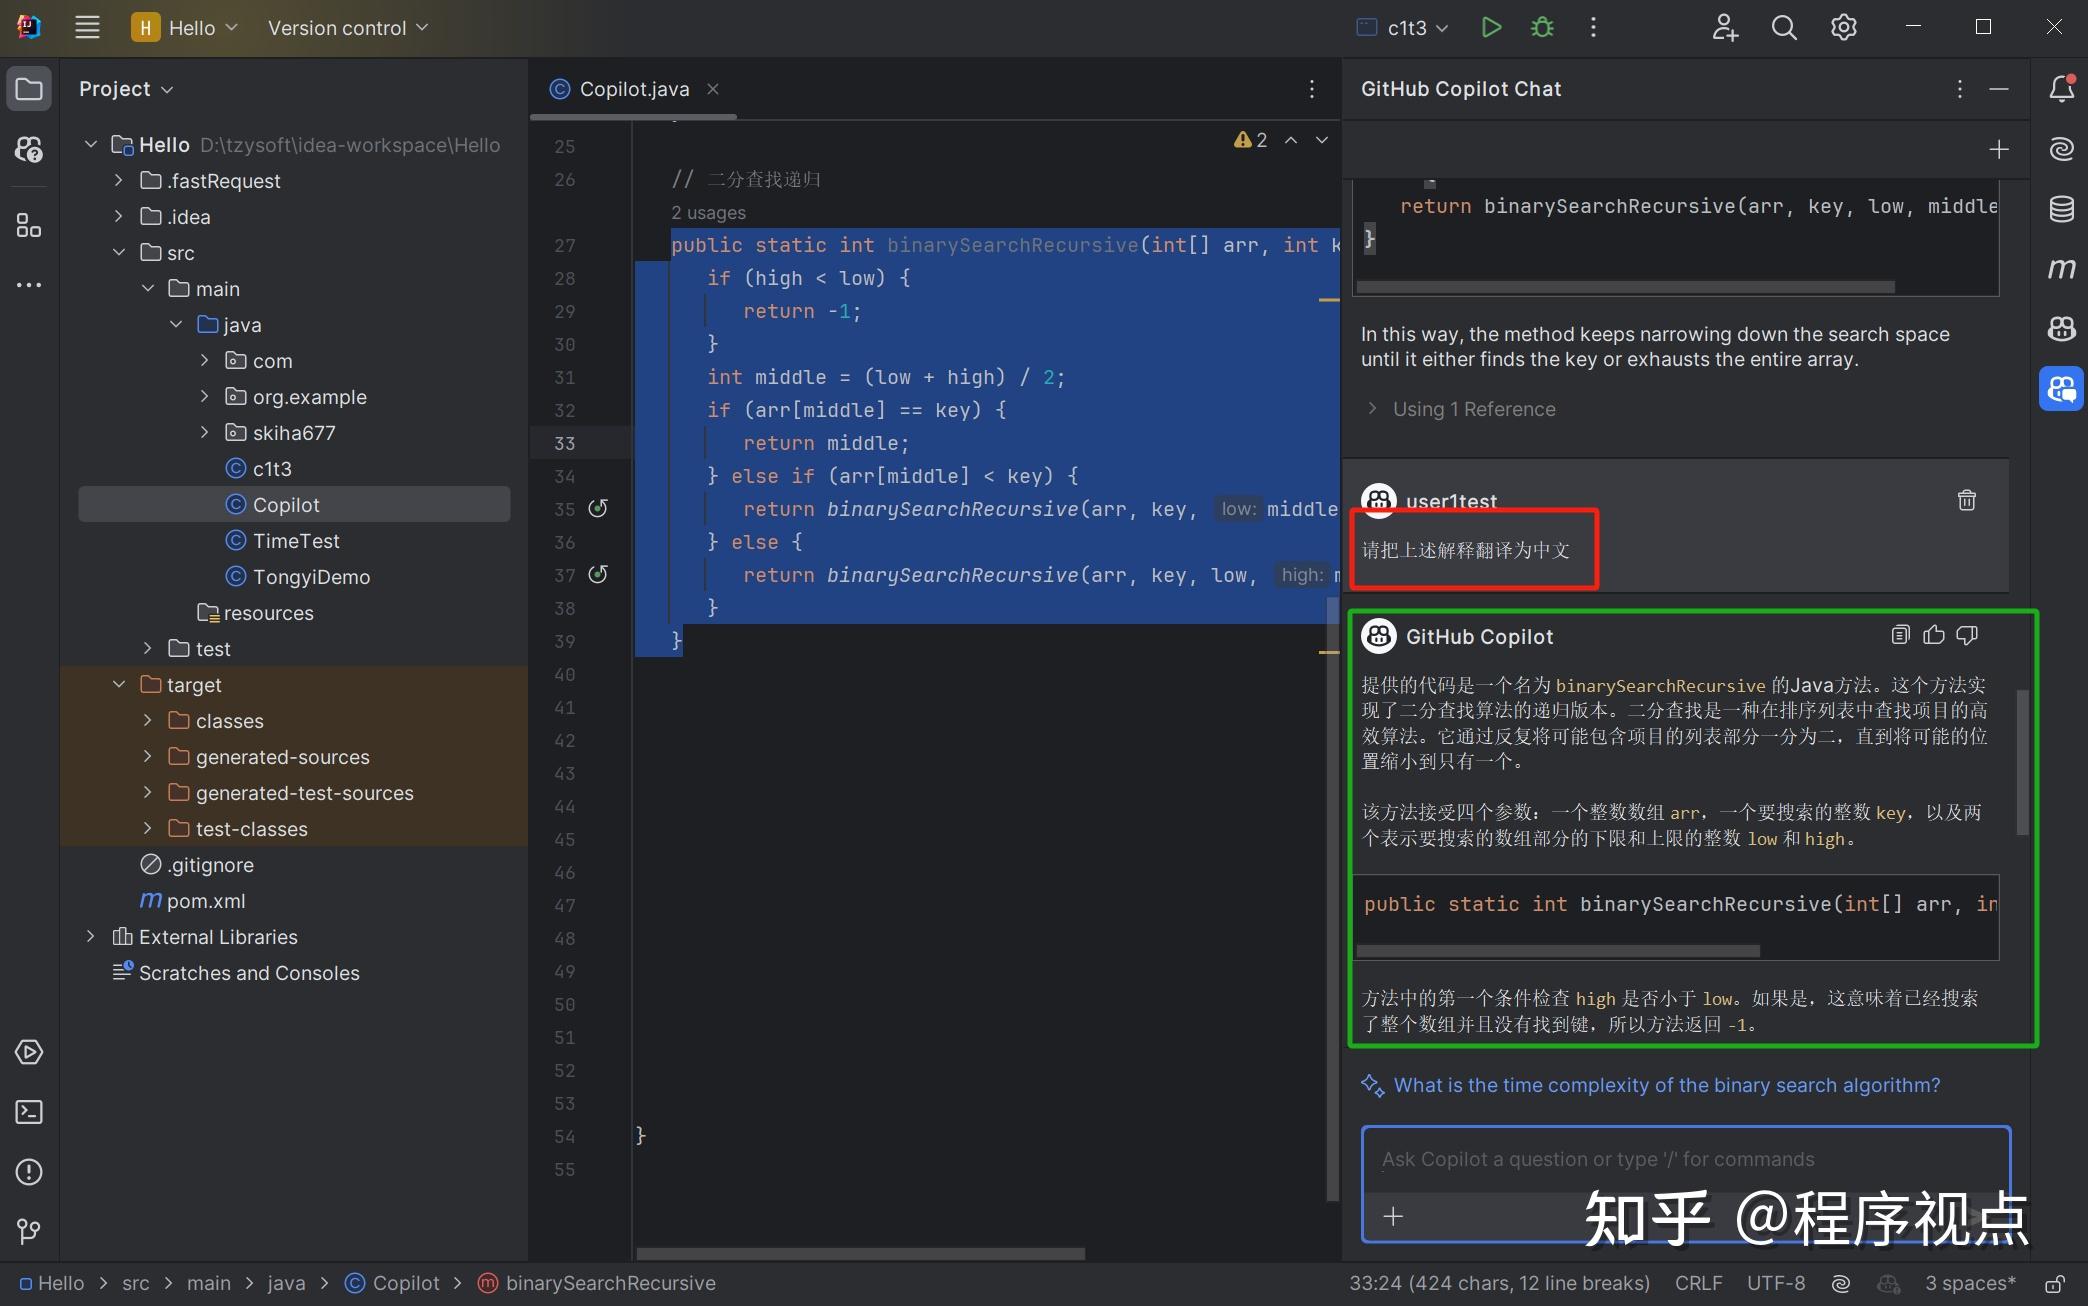The height and width of the screenshot is (1306, 2088).
Task: Open the Maven panel icon
Action: click(x=2061, y=268)
